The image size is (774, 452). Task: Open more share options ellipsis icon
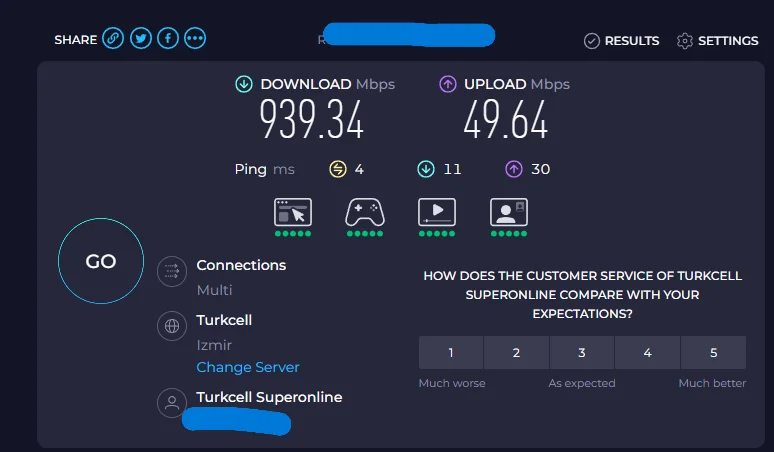[x=195, y=39]
